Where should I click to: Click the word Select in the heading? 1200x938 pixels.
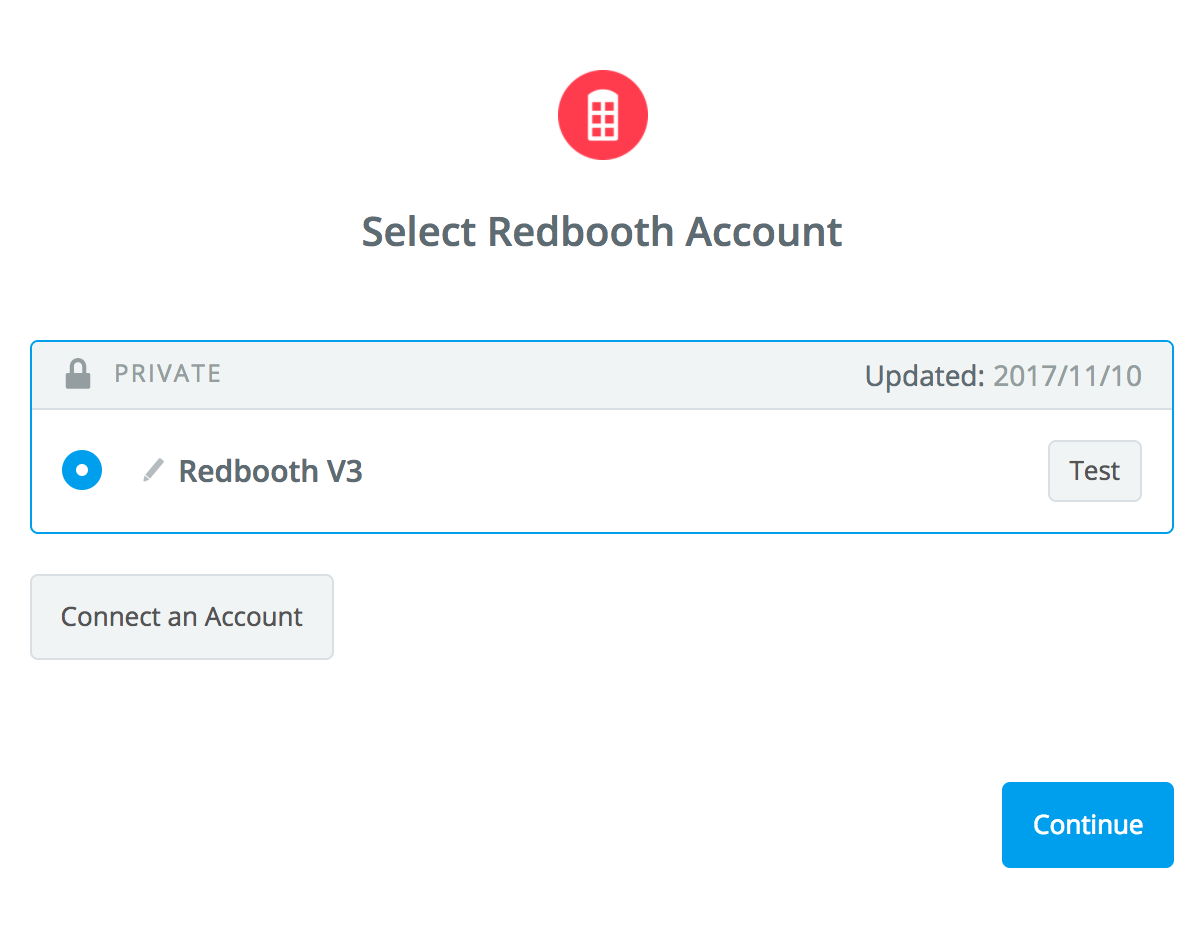coord(419,232)
